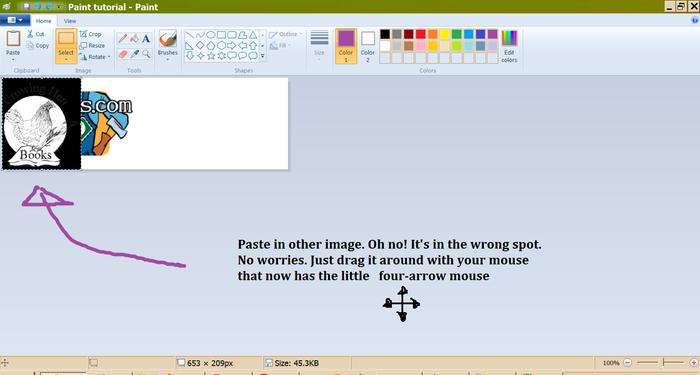
Task: Choose the Rounded rectangle shape
Action: [x=232, y=35]
